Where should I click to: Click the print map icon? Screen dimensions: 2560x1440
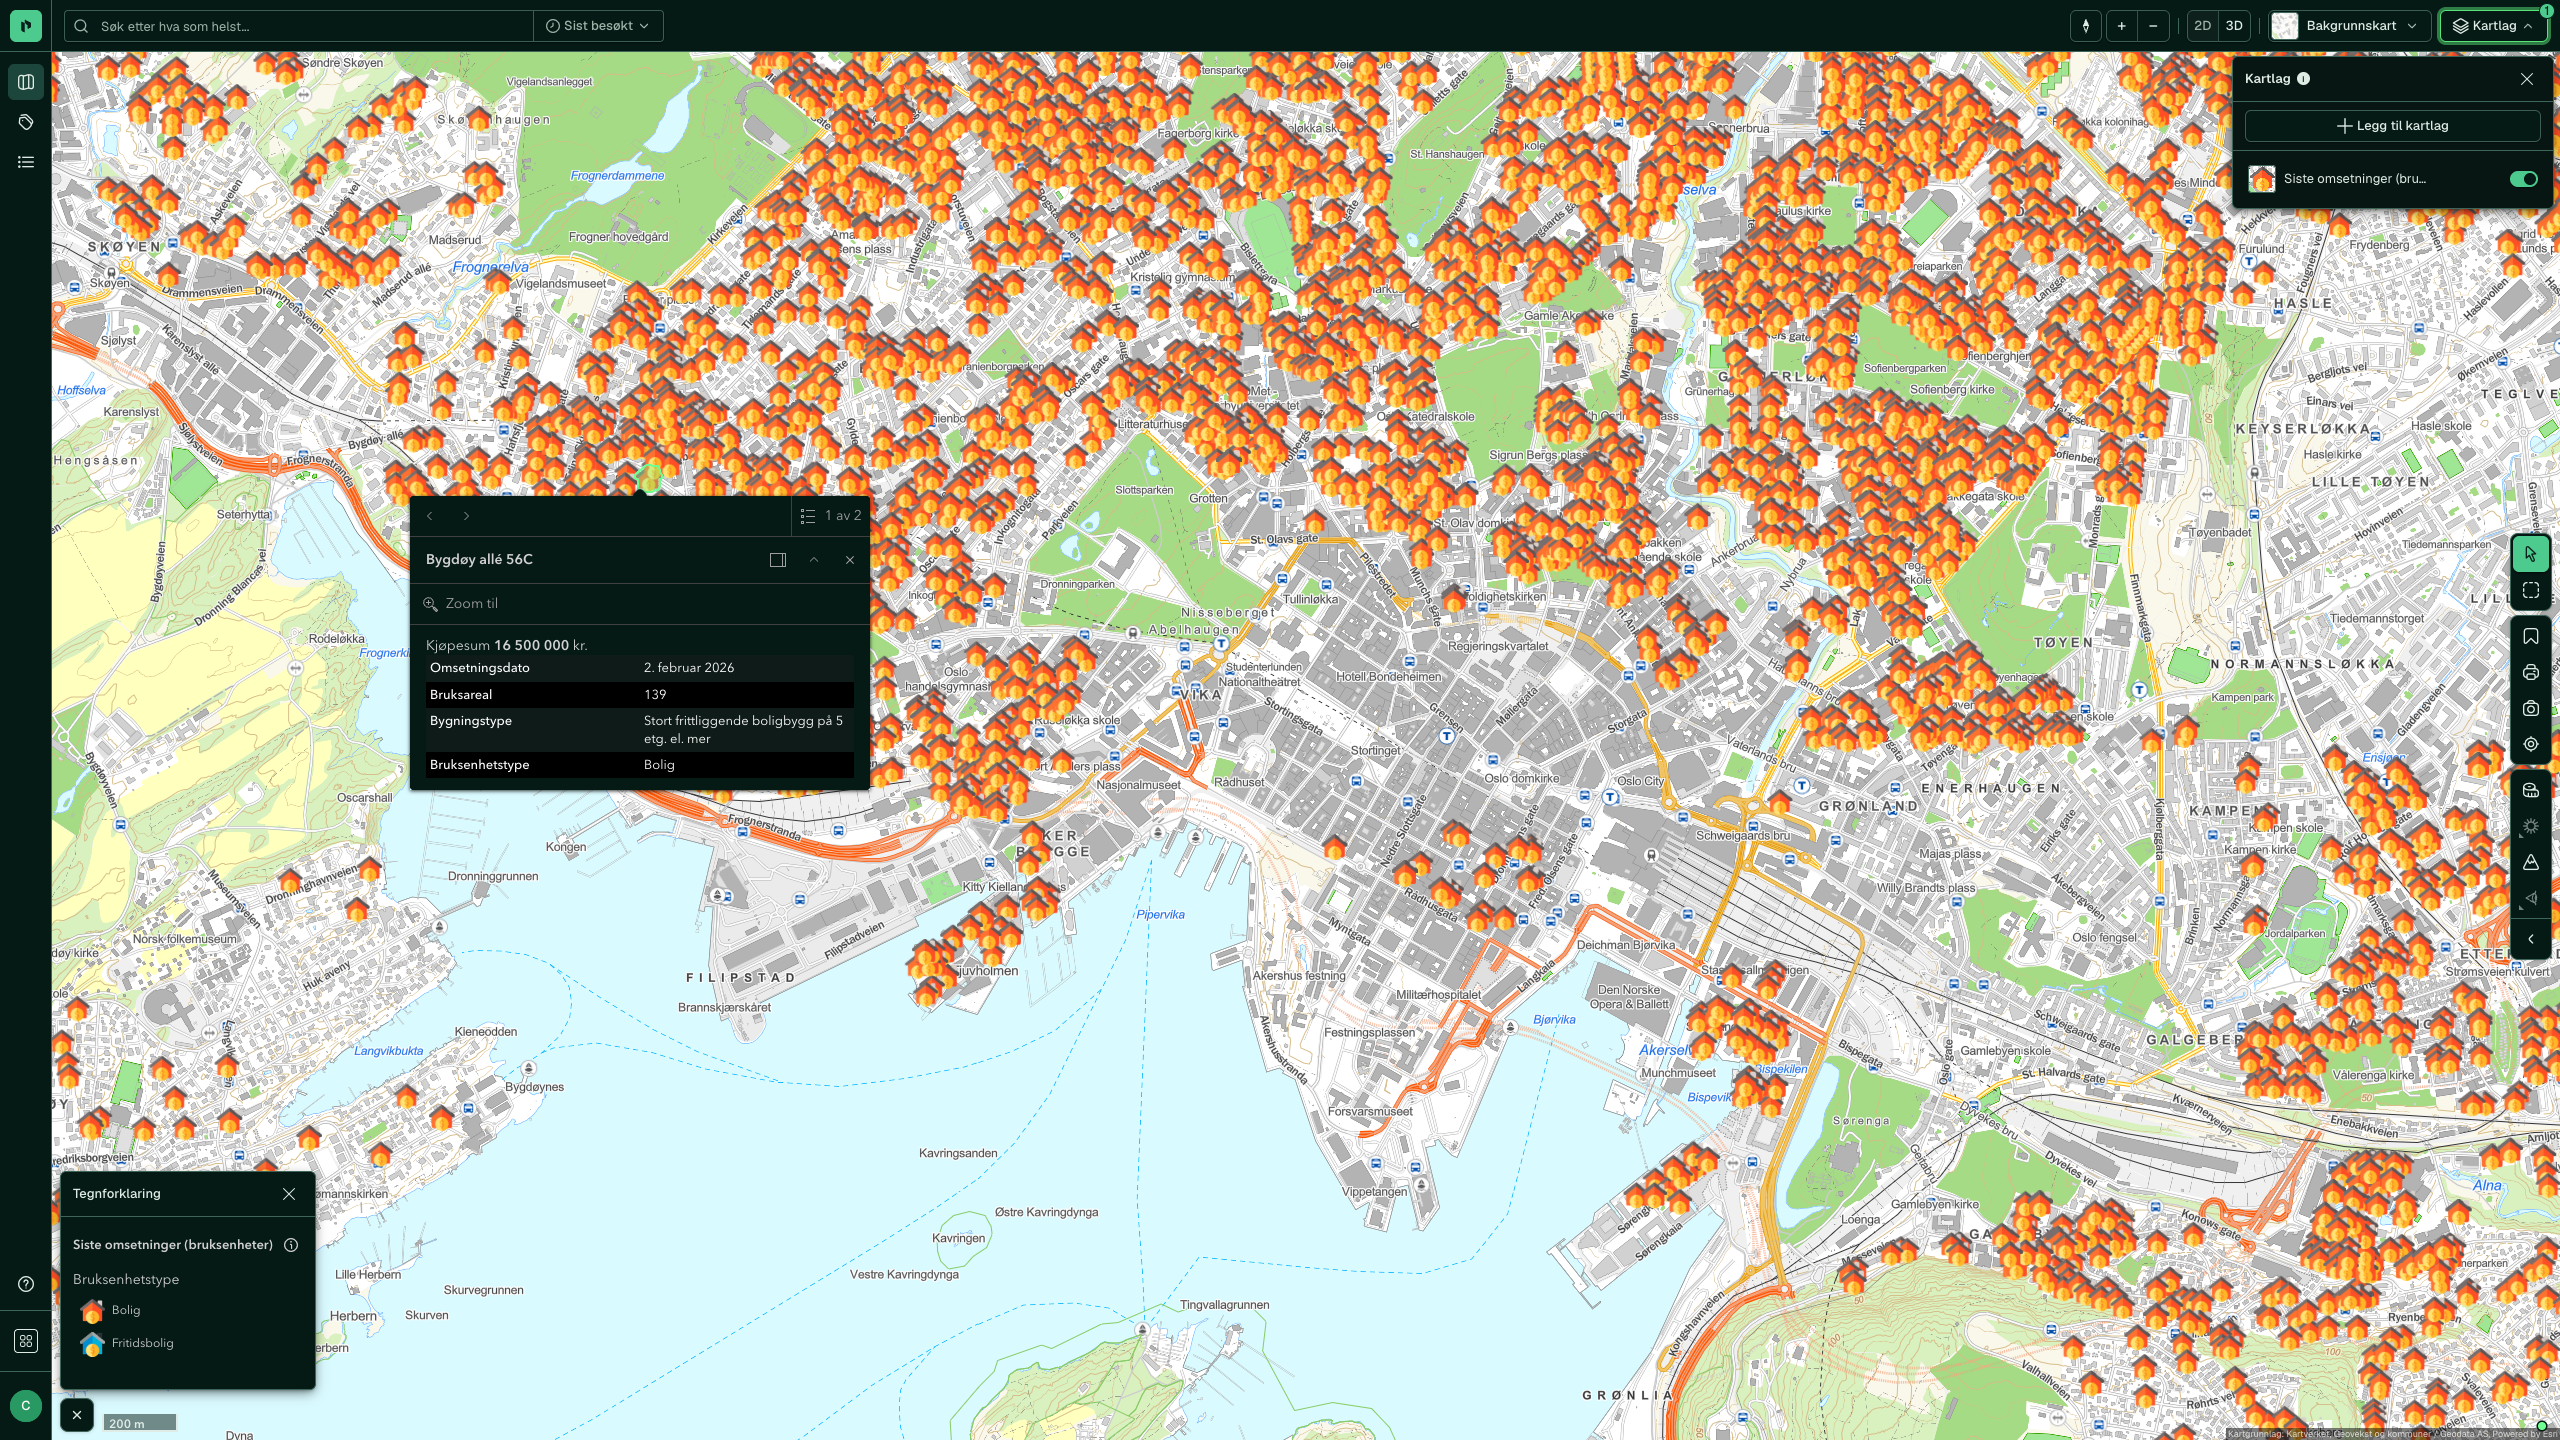click(x=2531, y=672)
